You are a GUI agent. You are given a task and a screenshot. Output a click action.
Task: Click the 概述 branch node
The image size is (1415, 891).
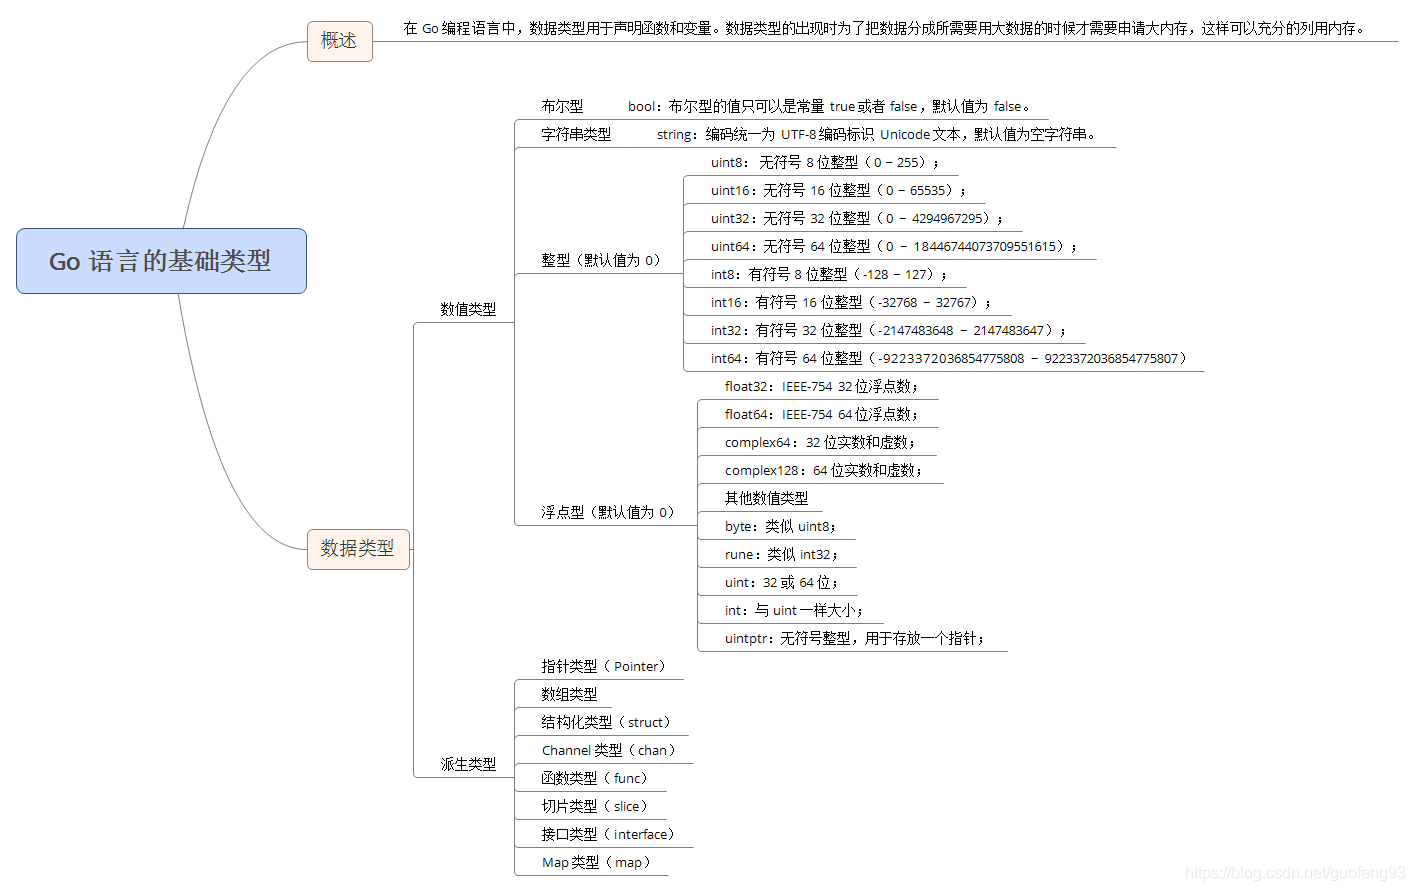[339, 41]
